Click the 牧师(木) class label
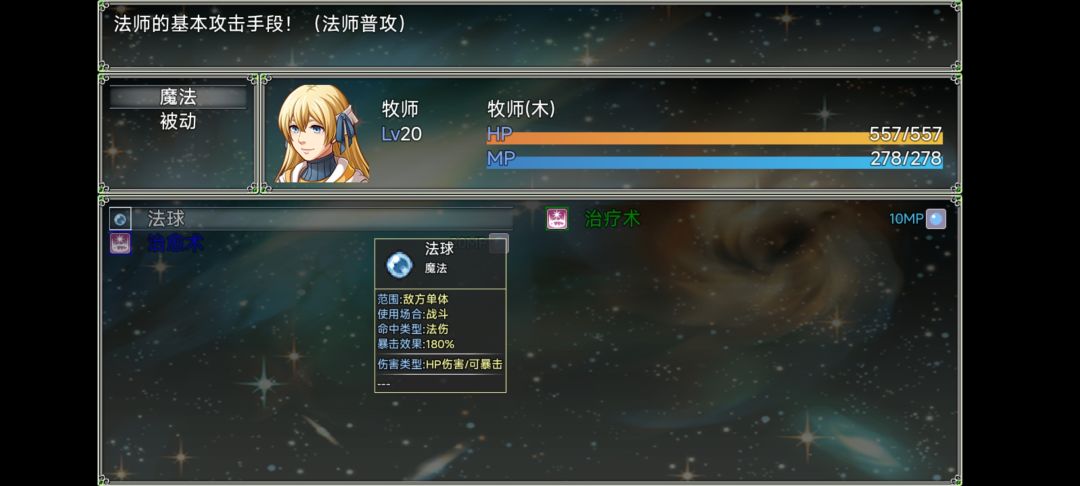 click(x=521, y=109)
